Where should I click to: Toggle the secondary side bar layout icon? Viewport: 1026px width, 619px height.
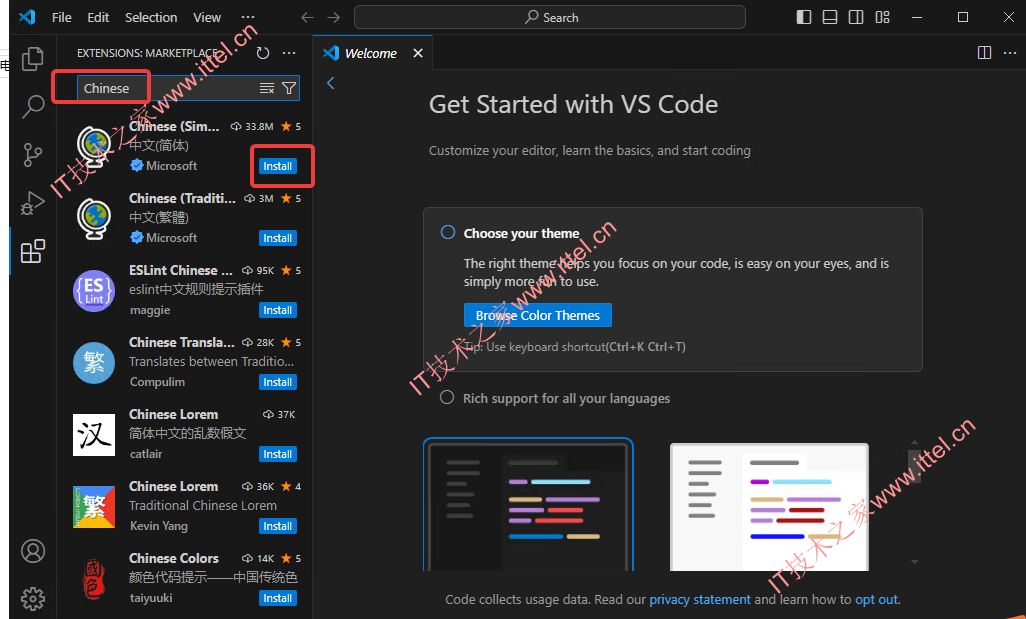pyautogui.click(x=856, y=18)
